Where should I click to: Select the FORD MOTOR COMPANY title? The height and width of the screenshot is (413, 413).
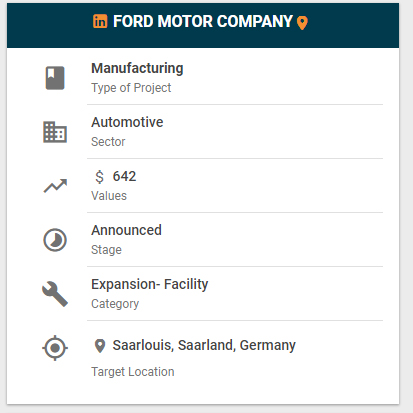(203, 21)
